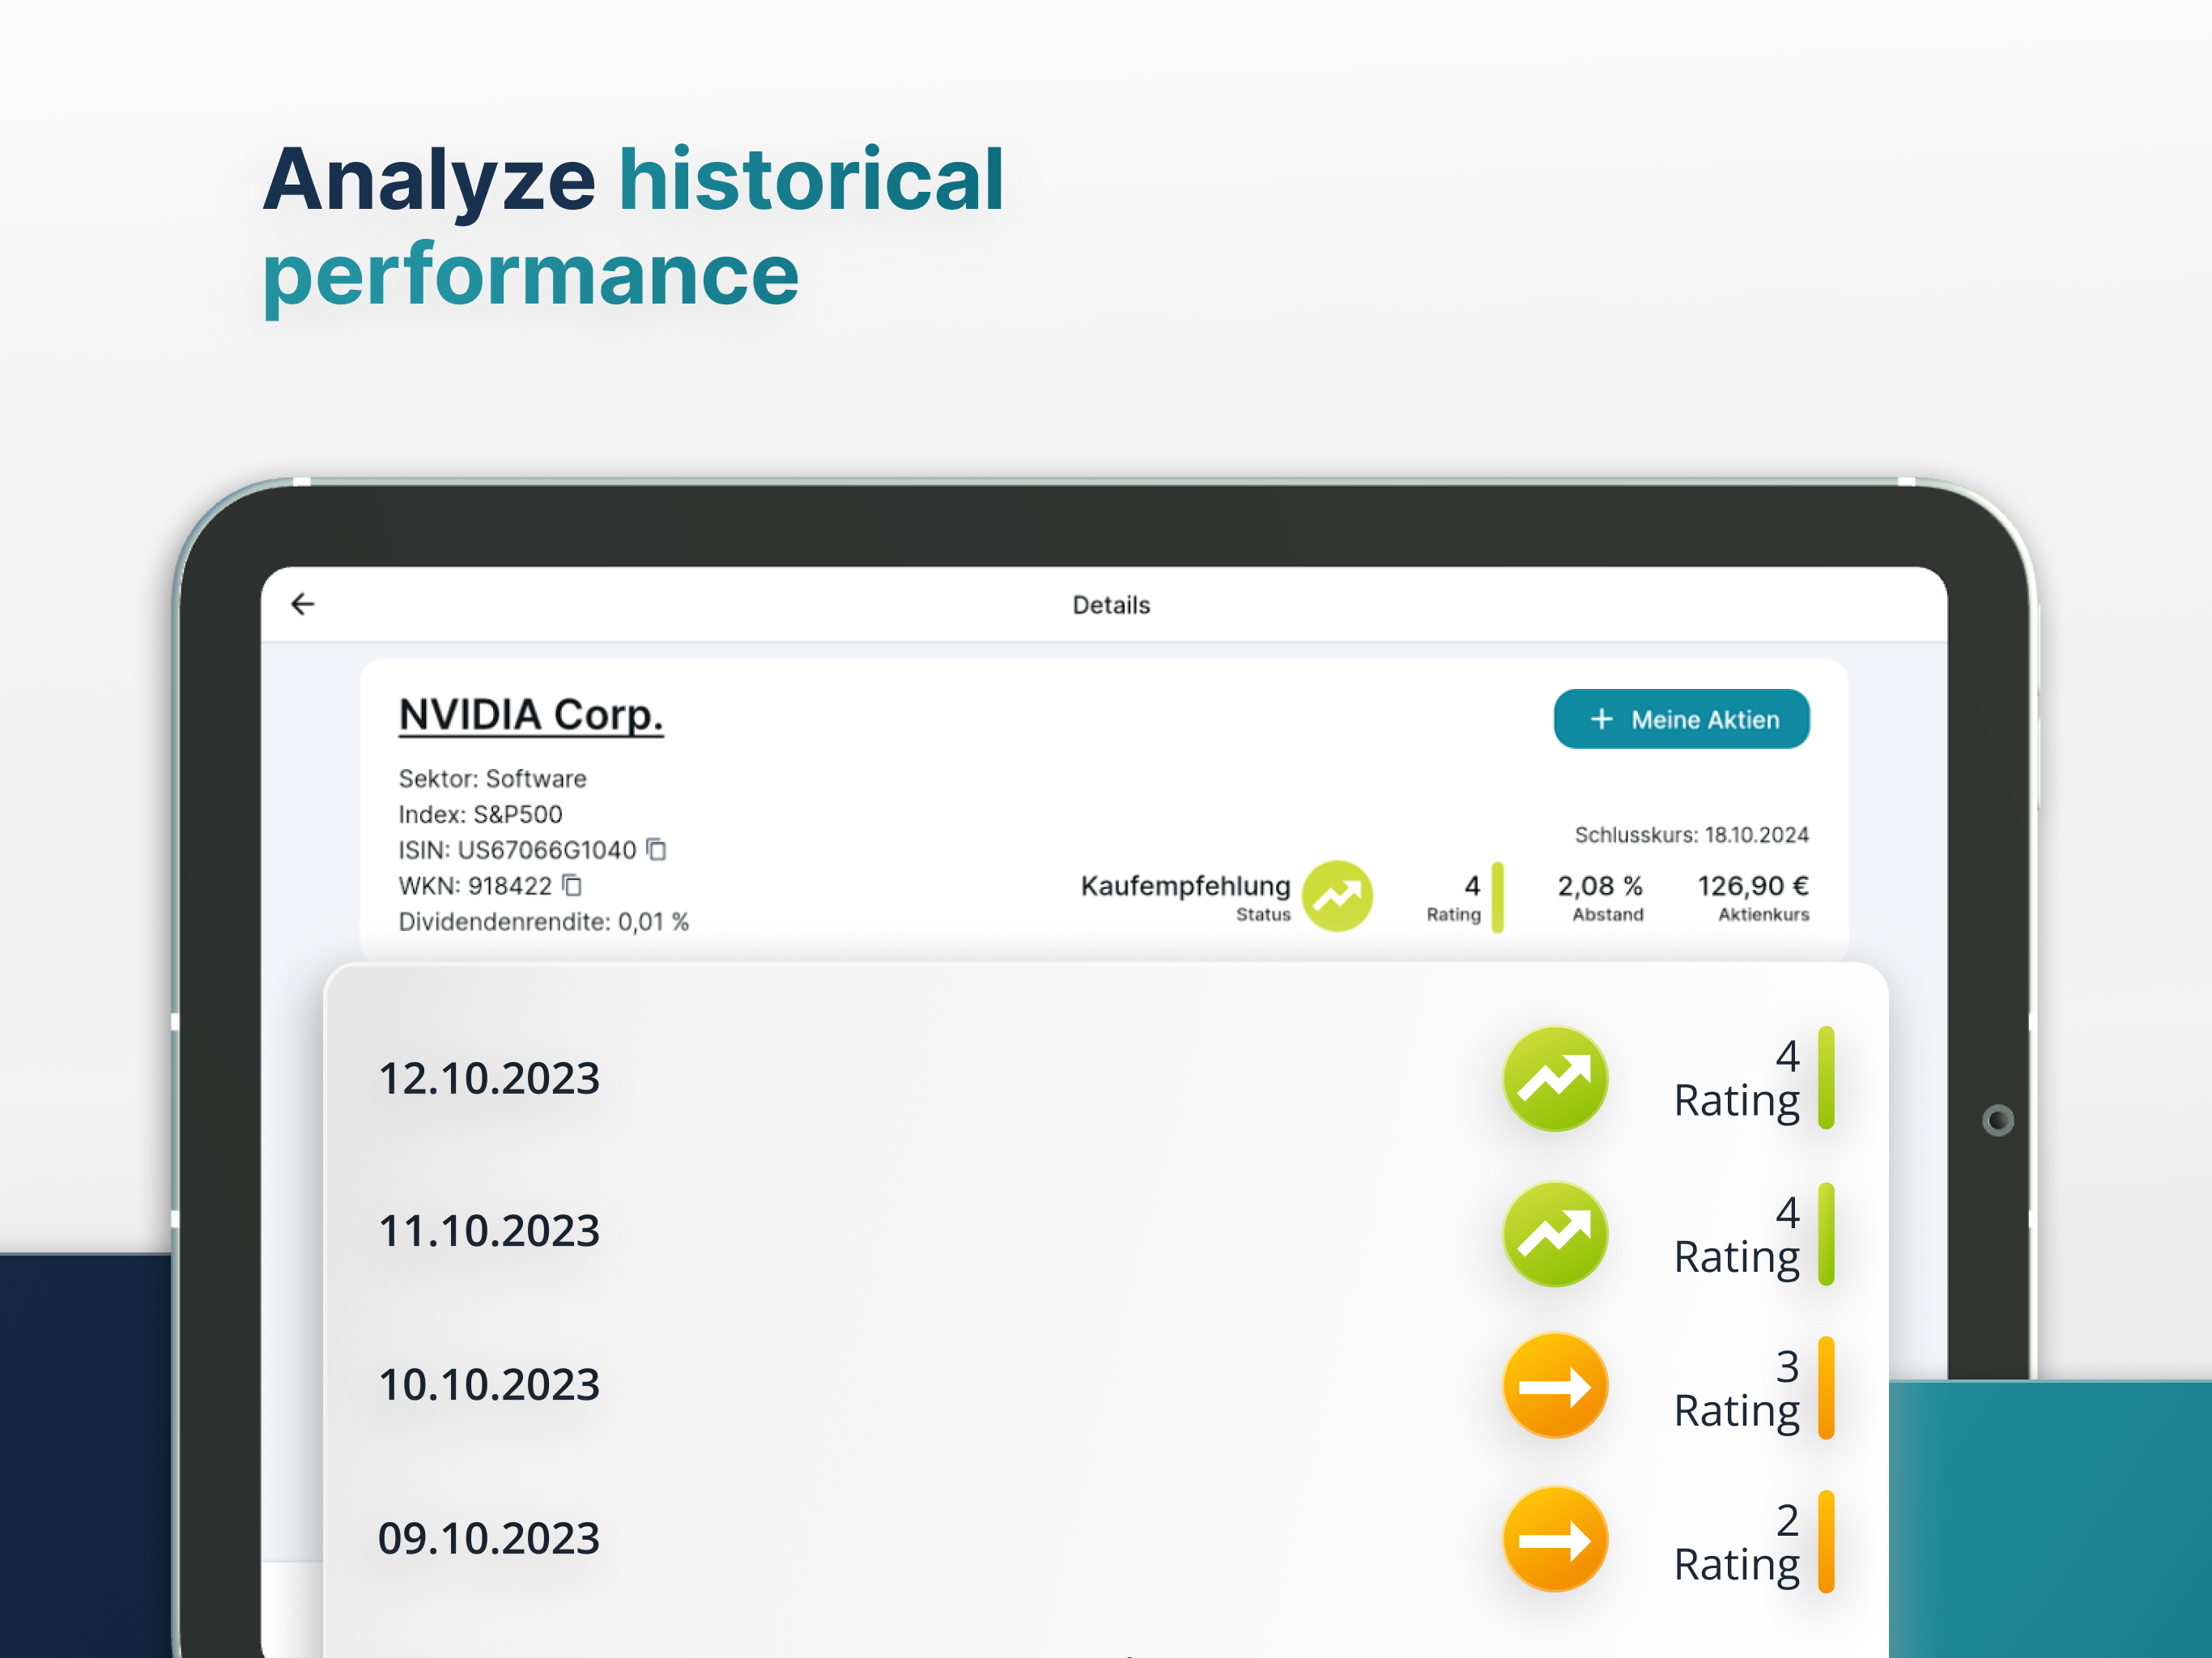Click the trend icon for 12.10.2023

click(x=1555, y=1079)
